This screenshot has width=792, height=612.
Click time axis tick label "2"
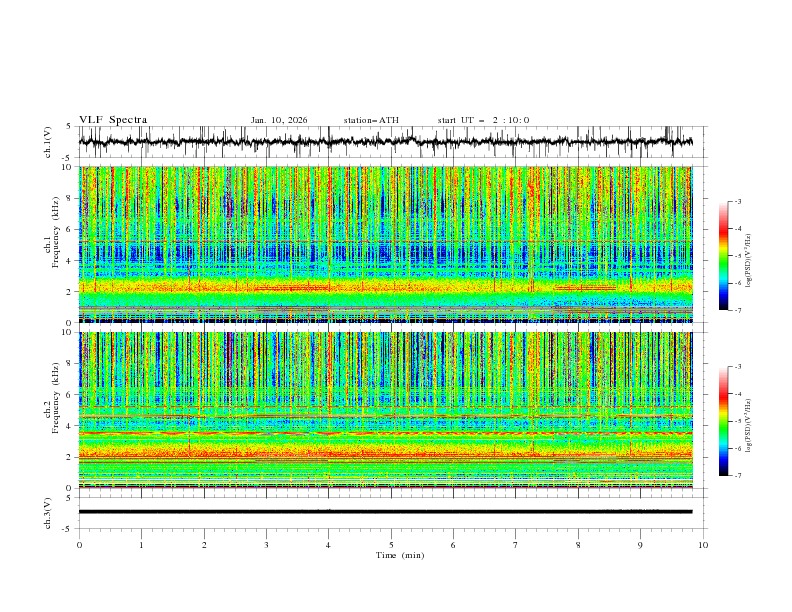point(204,545)
